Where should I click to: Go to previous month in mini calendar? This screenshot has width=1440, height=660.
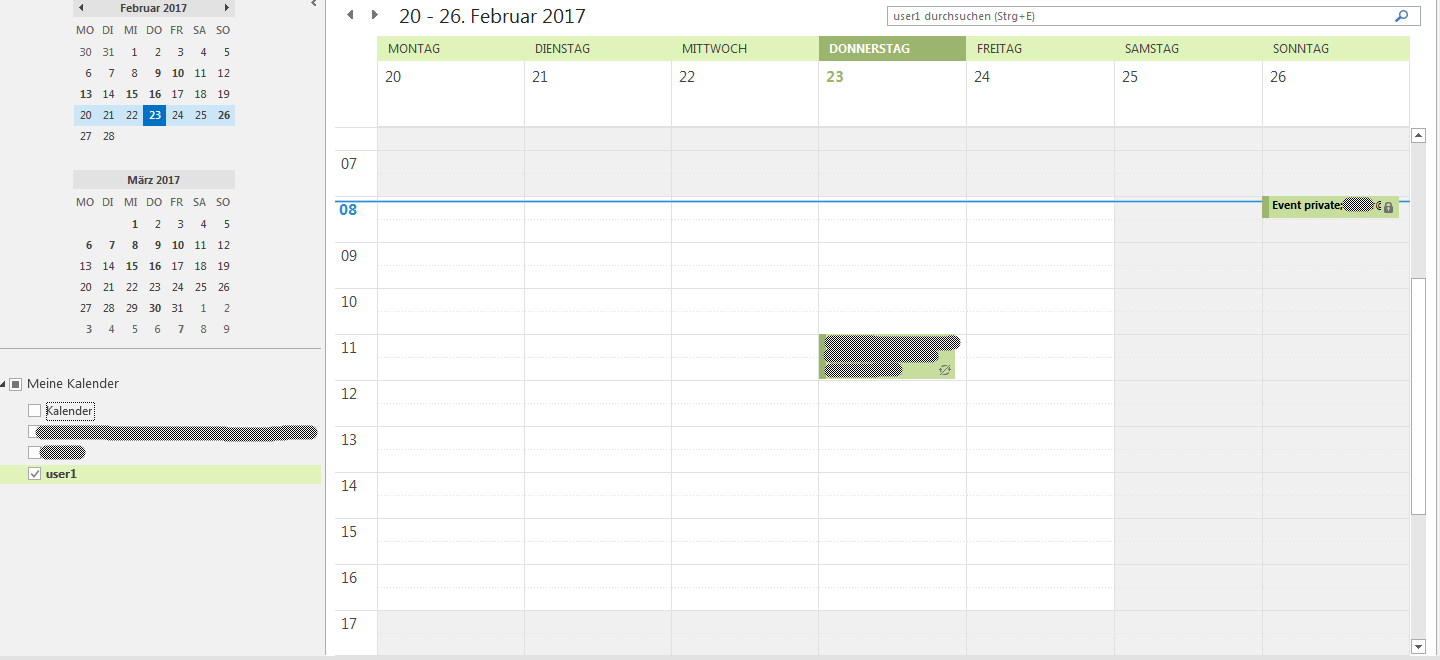pos(81,8)
